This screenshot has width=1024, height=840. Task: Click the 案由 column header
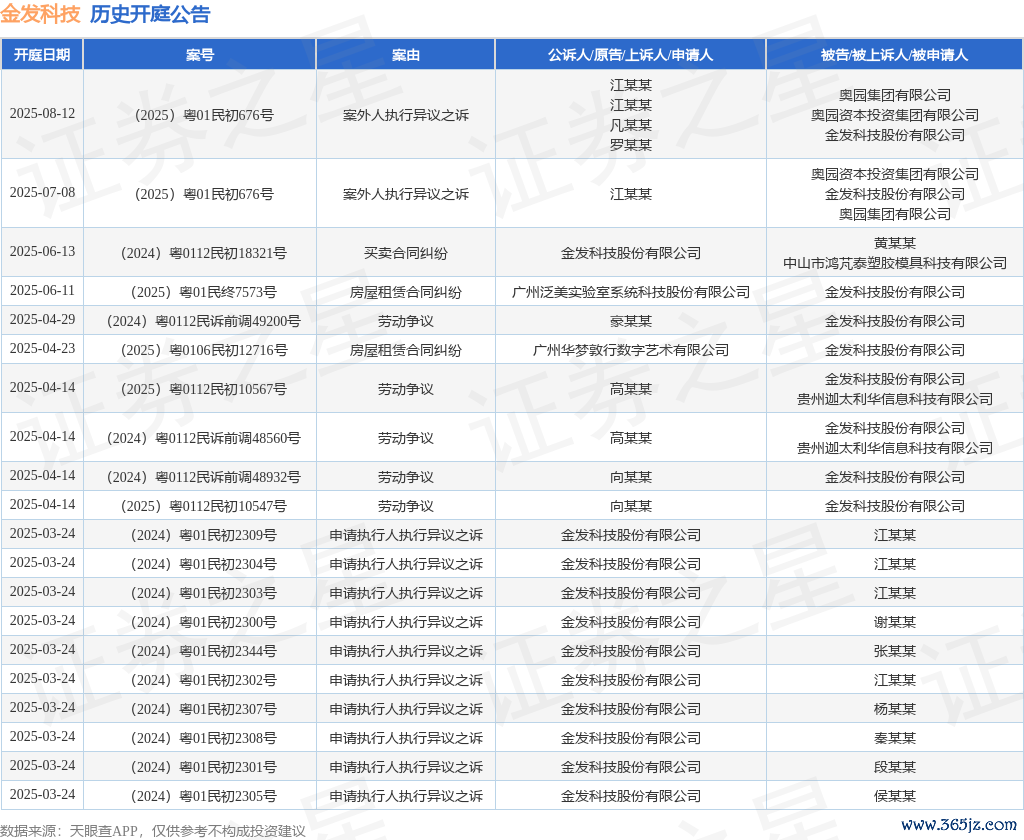(405, 55)
